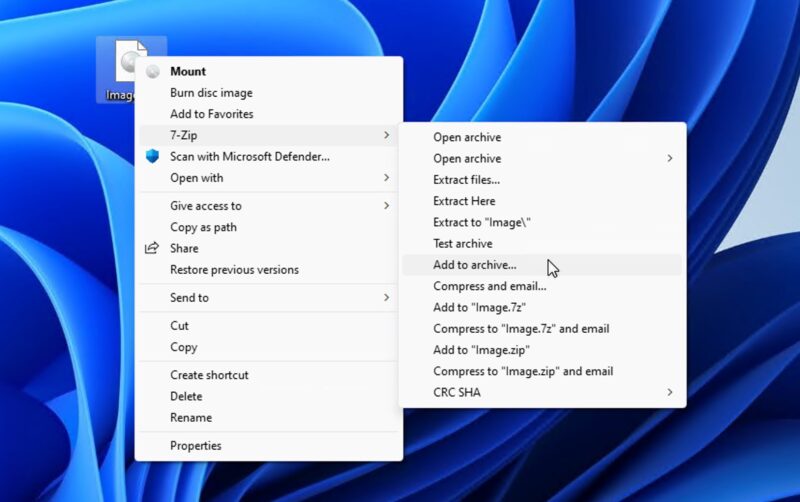This screenshot has width=800, height=502.
Task: Open the Send to entry
Action: [269, 297]
